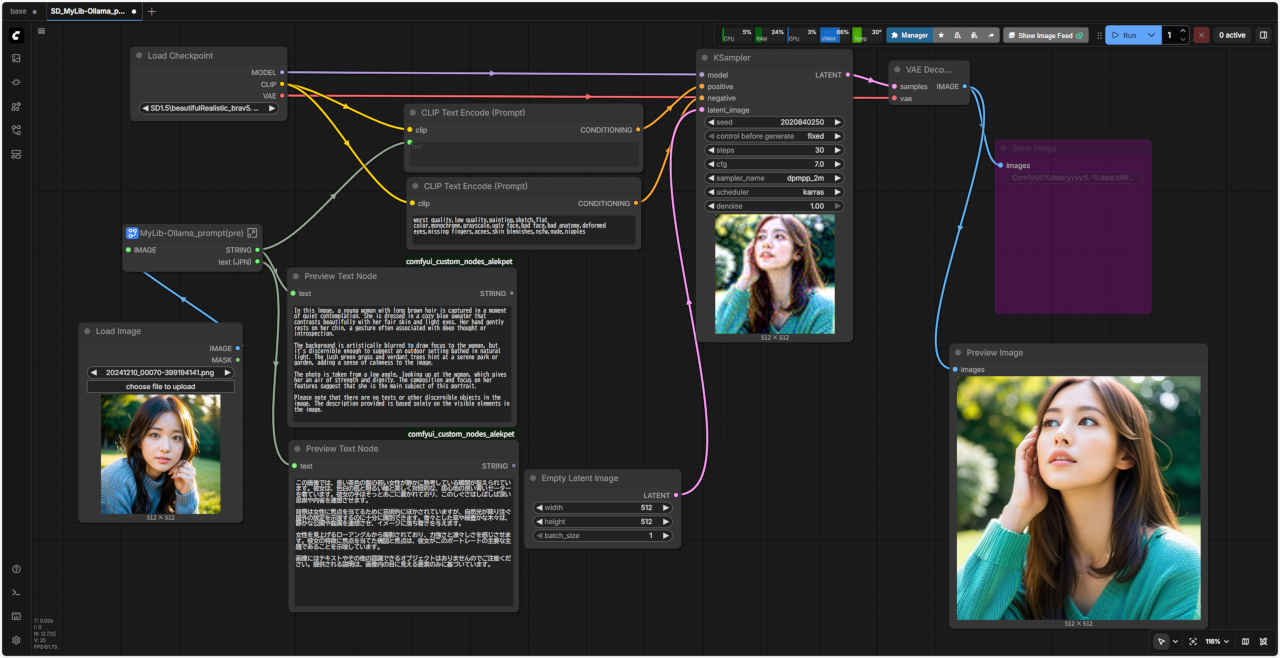Click the Manager button
This screenshot has width=1280, height=658.
(908, 35)
